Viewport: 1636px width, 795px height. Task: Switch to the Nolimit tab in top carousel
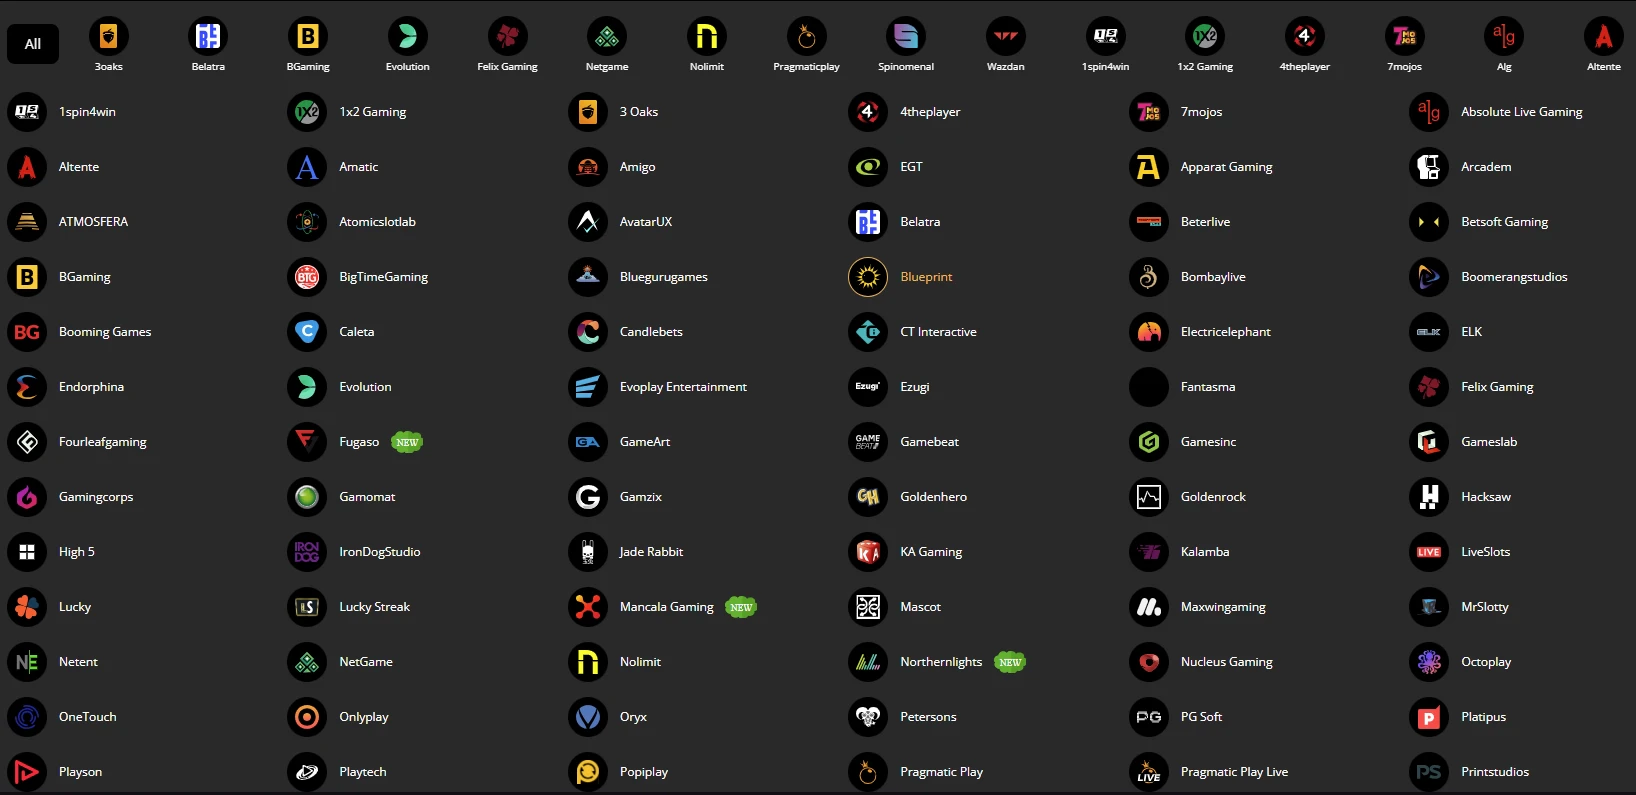[x=707, y=46]
